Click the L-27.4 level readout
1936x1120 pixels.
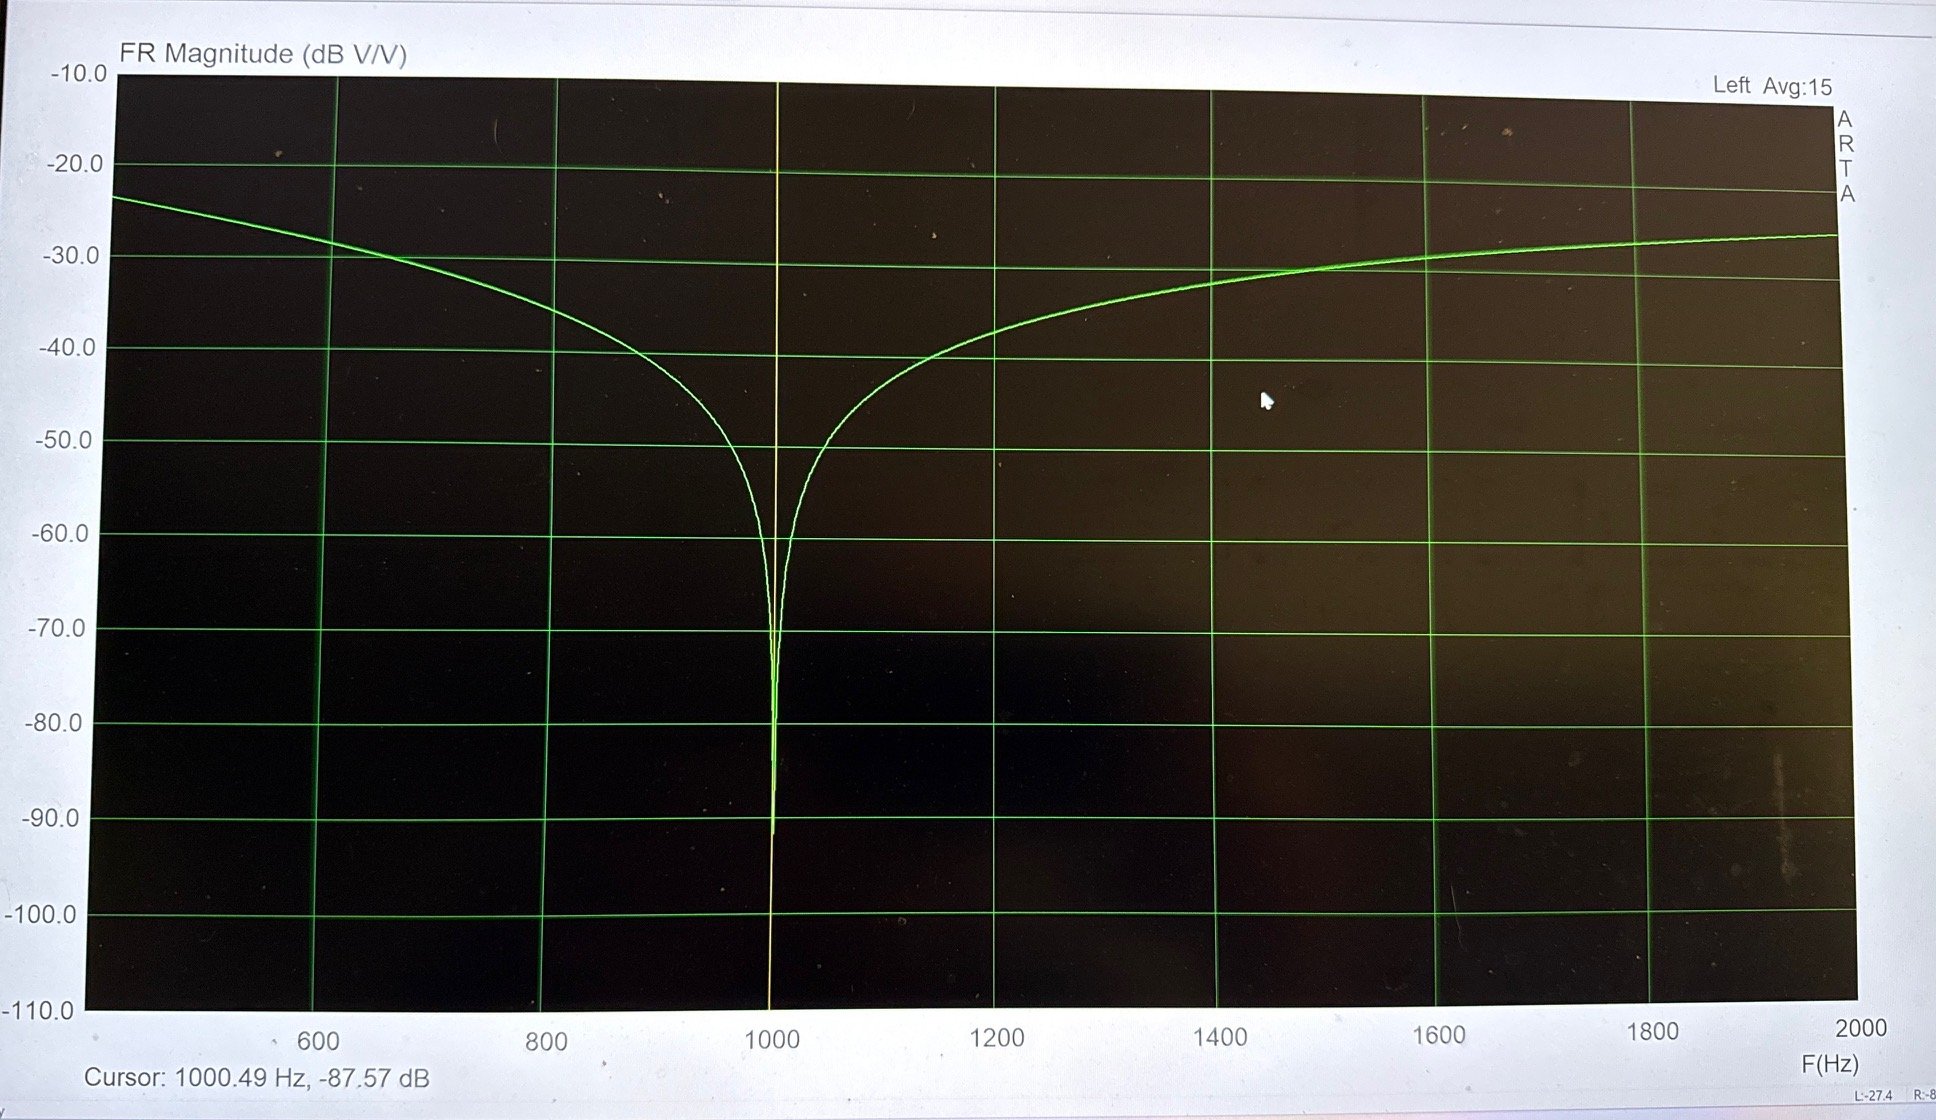point(1873,1096)
